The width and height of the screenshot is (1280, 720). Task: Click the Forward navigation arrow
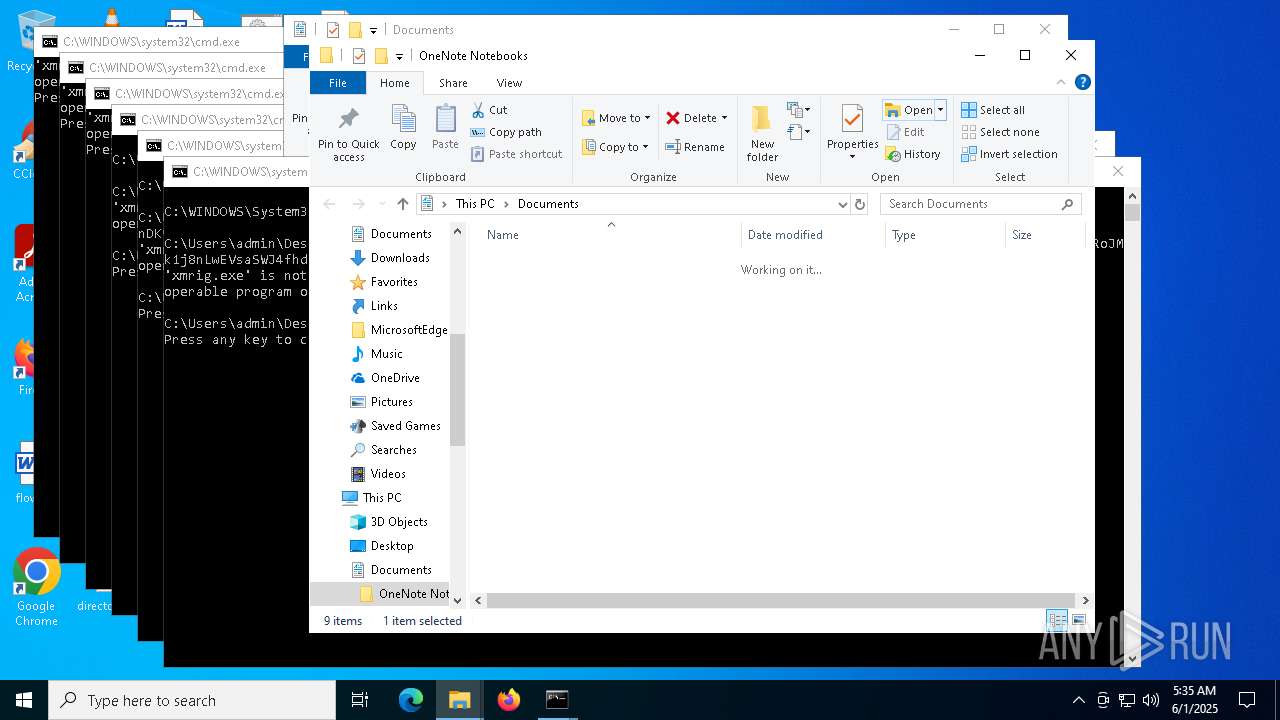(x=358, y=204)
